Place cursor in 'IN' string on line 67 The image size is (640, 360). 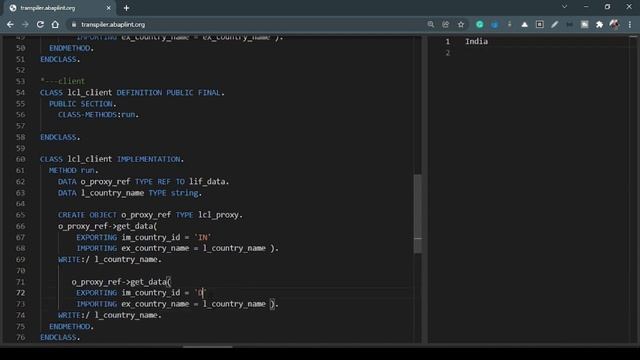(203, 237)
